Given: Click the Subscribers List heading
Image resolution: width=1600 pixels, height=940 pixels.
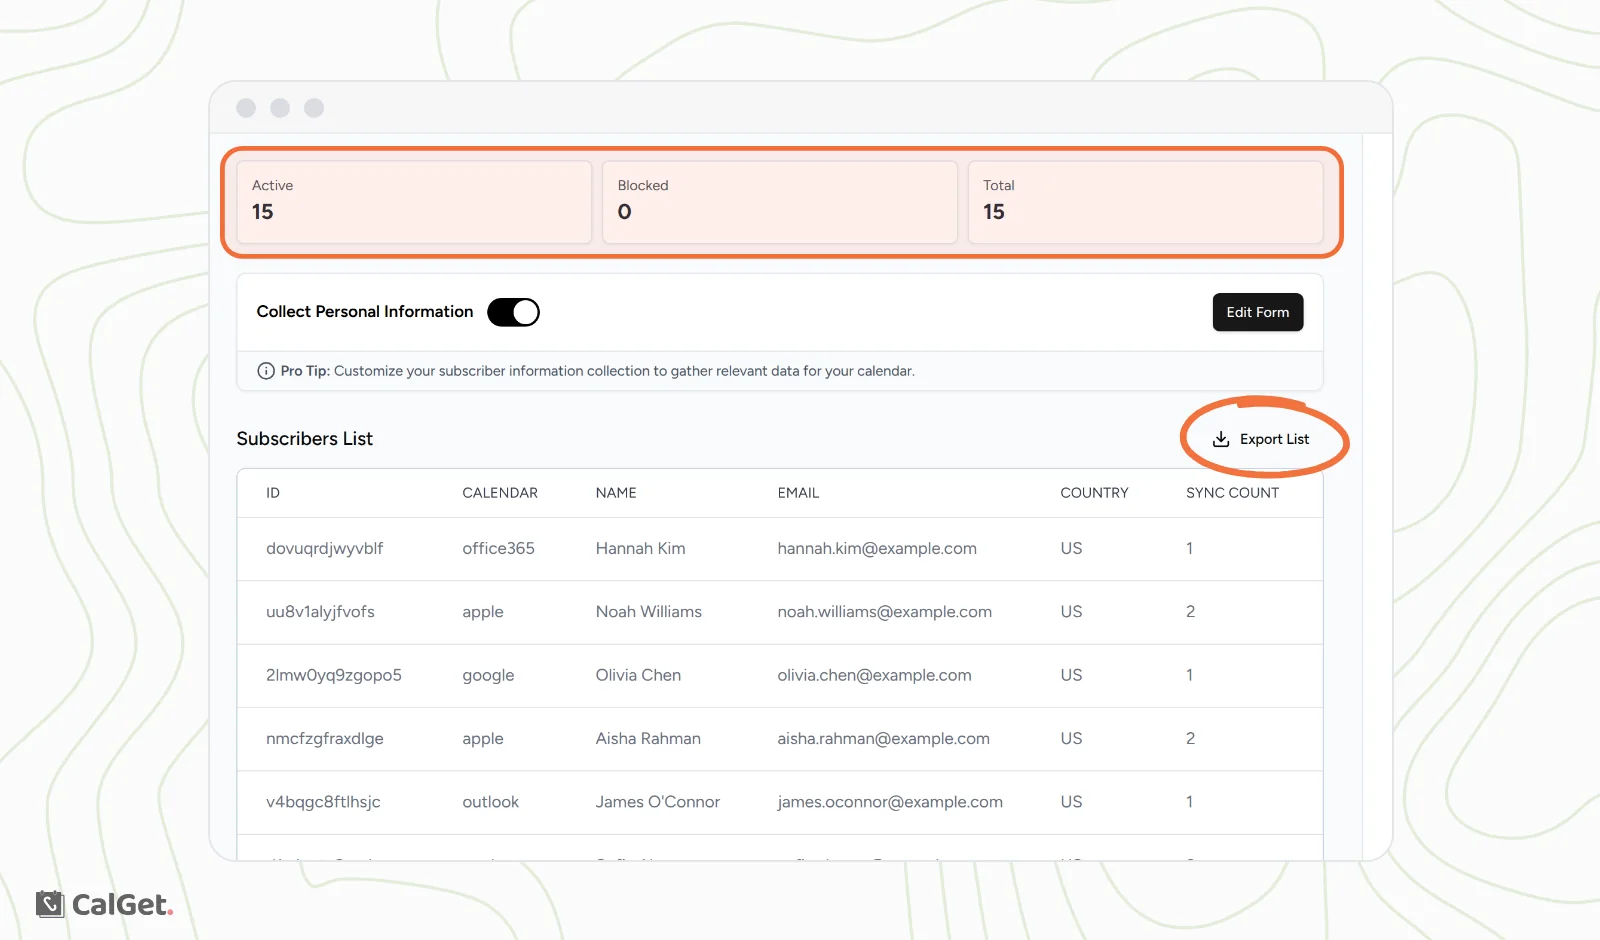Looking at the screenshot, I should point(304,439).
